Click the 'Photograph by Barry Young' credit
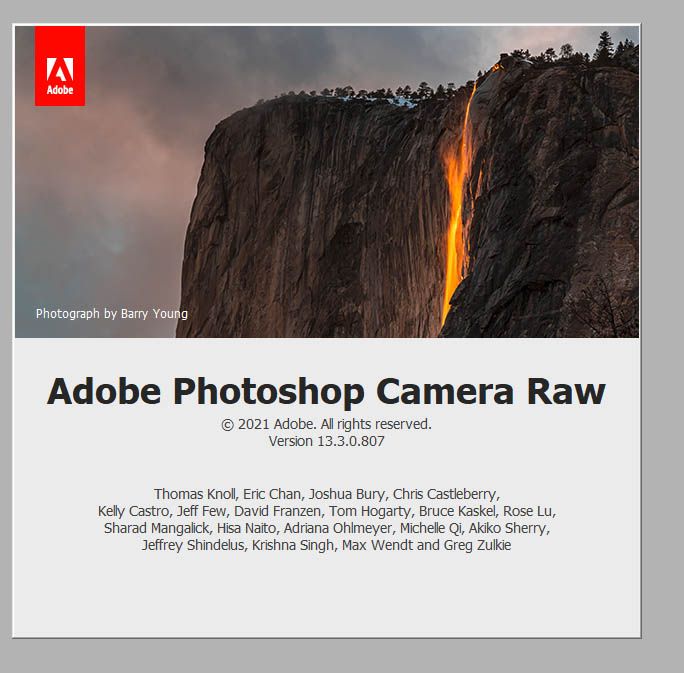This screenshot has height=673, width=684. click(112, 314)
